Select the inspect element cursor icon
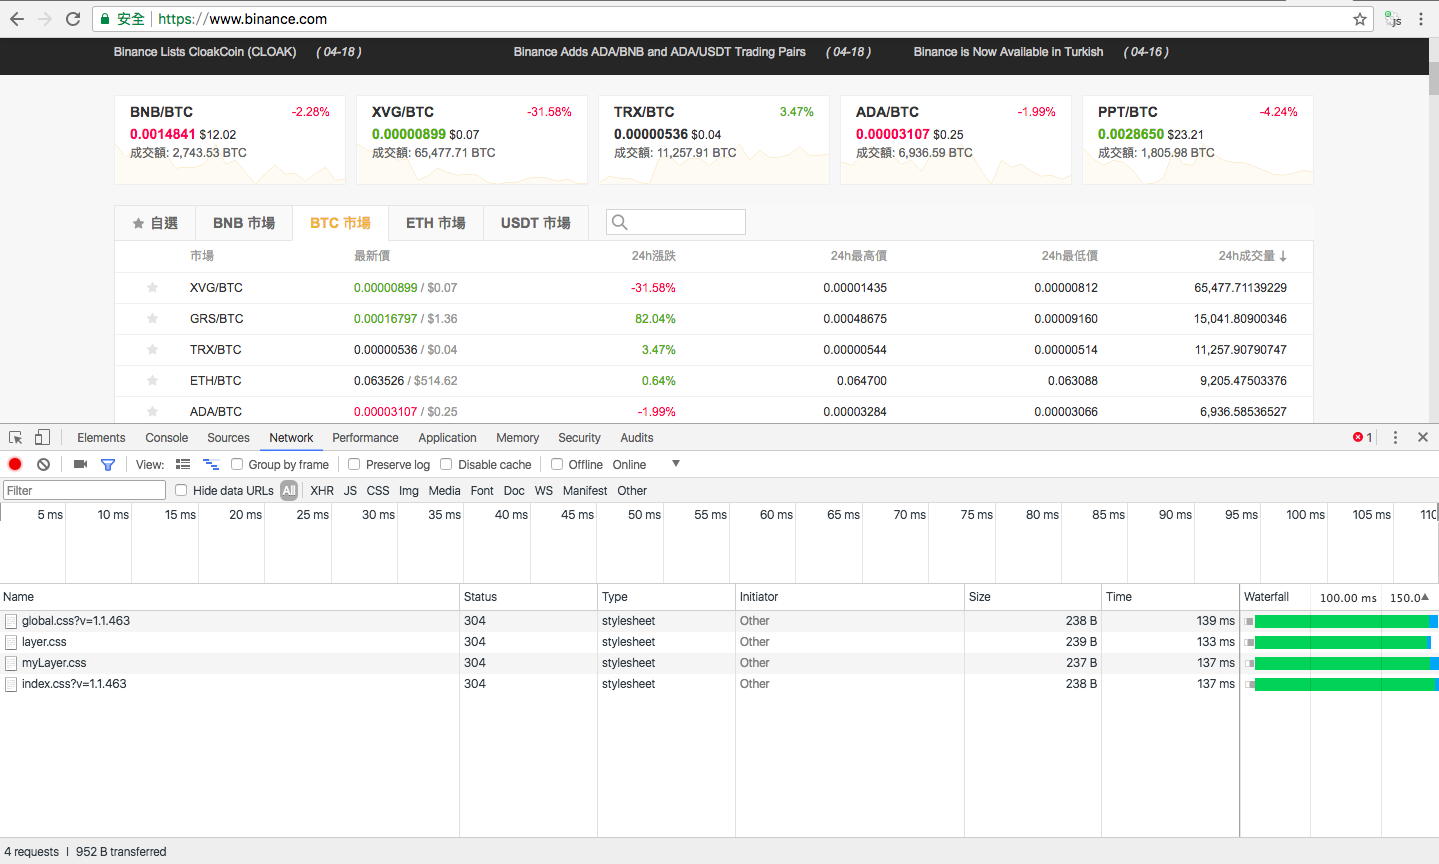 [16, 437]
